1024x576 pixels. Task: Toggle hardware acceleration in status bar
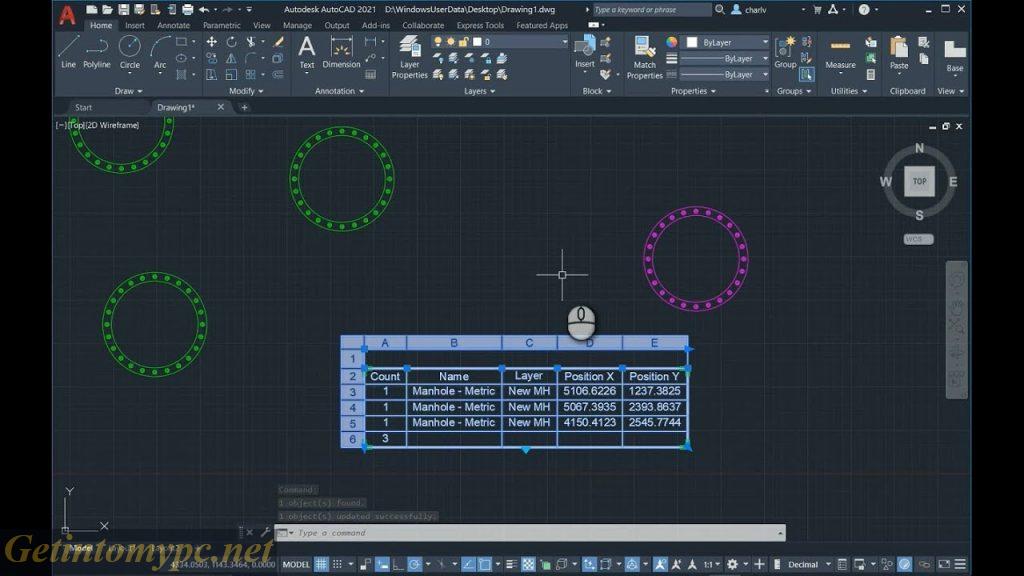(x=904, y=564)
